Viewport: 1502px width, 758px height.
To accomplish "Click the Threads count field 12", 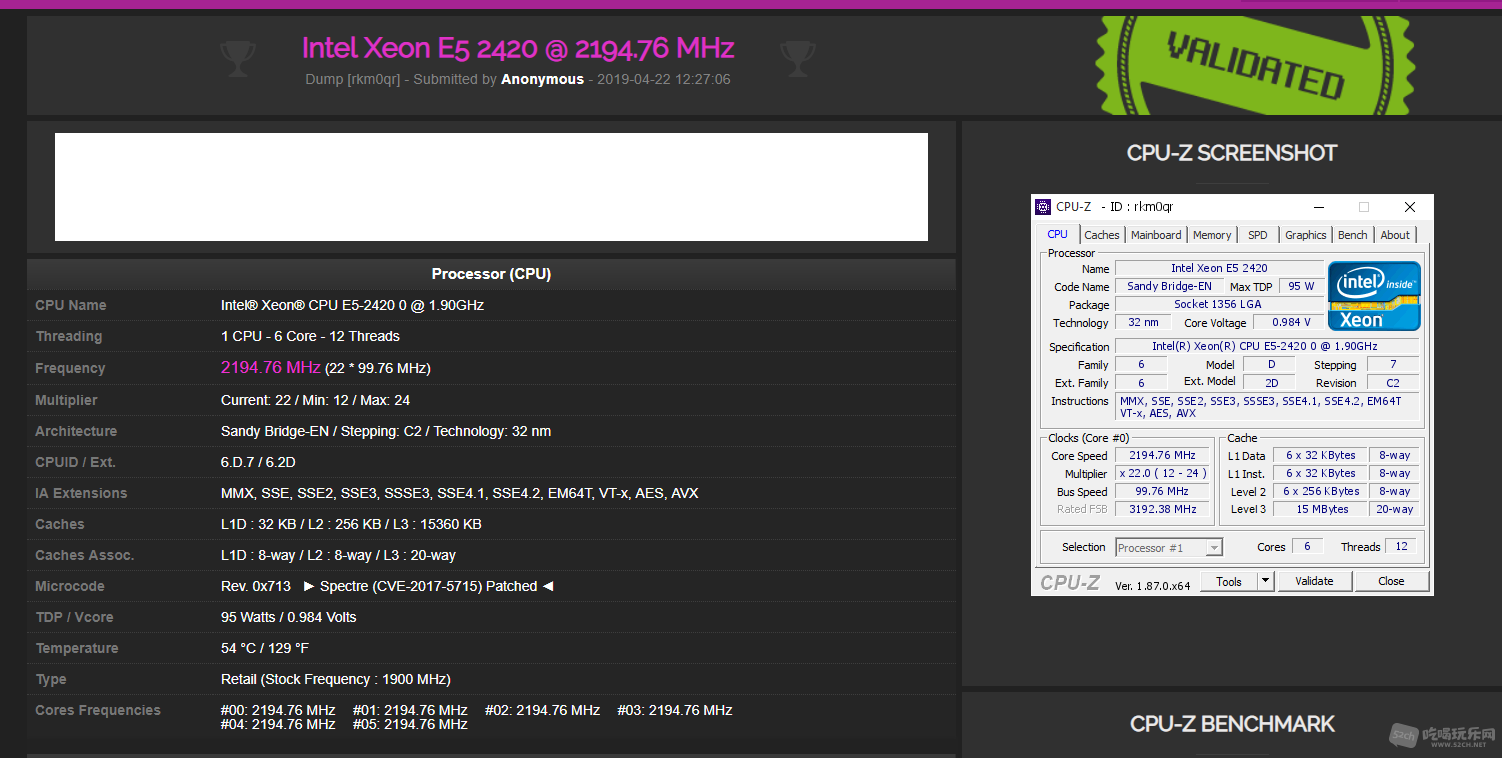I will click(x=1401, y=546).
